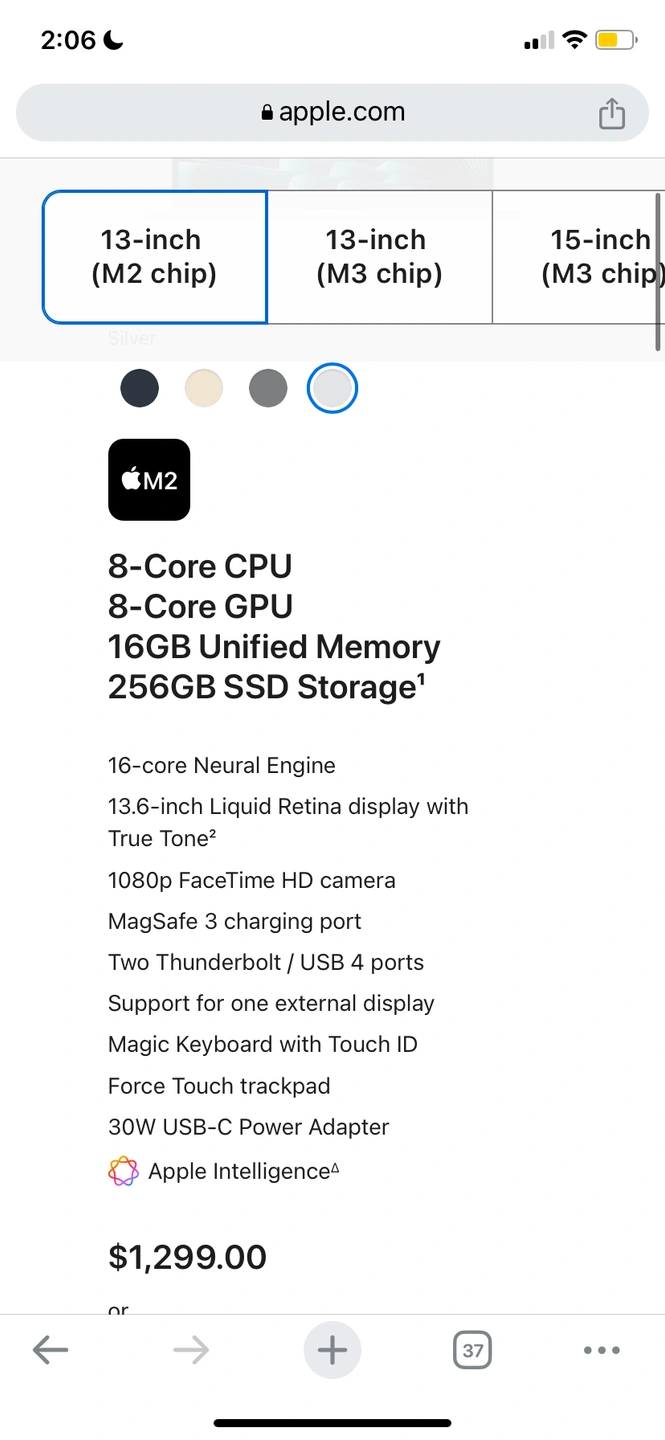This screenshot has width=665, height=1440.
Task: Choose the Midnight dark color swatch
Action: 140,388
